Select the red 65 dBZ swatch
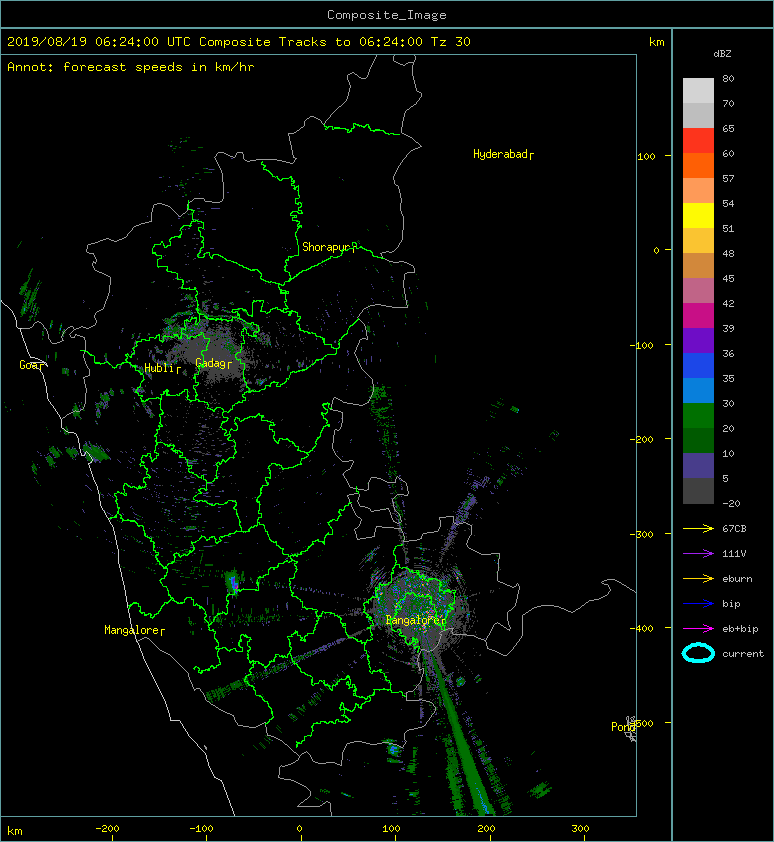The width and height of the screenshot is (774, 842). click(x=698, y=140)
